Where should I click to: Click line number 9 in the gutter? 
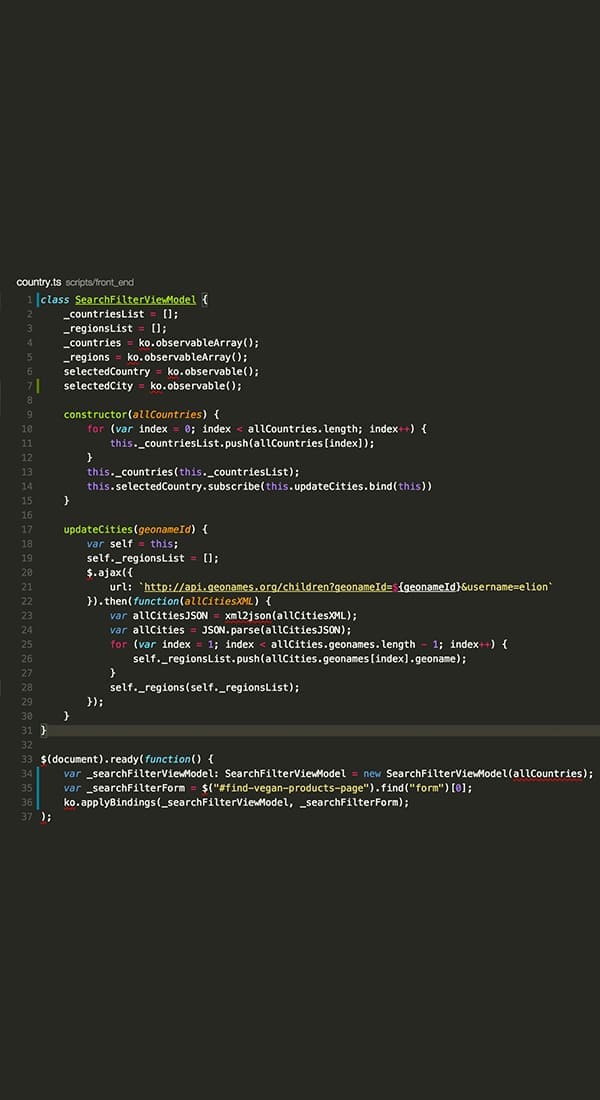click(x=29, y=414)
